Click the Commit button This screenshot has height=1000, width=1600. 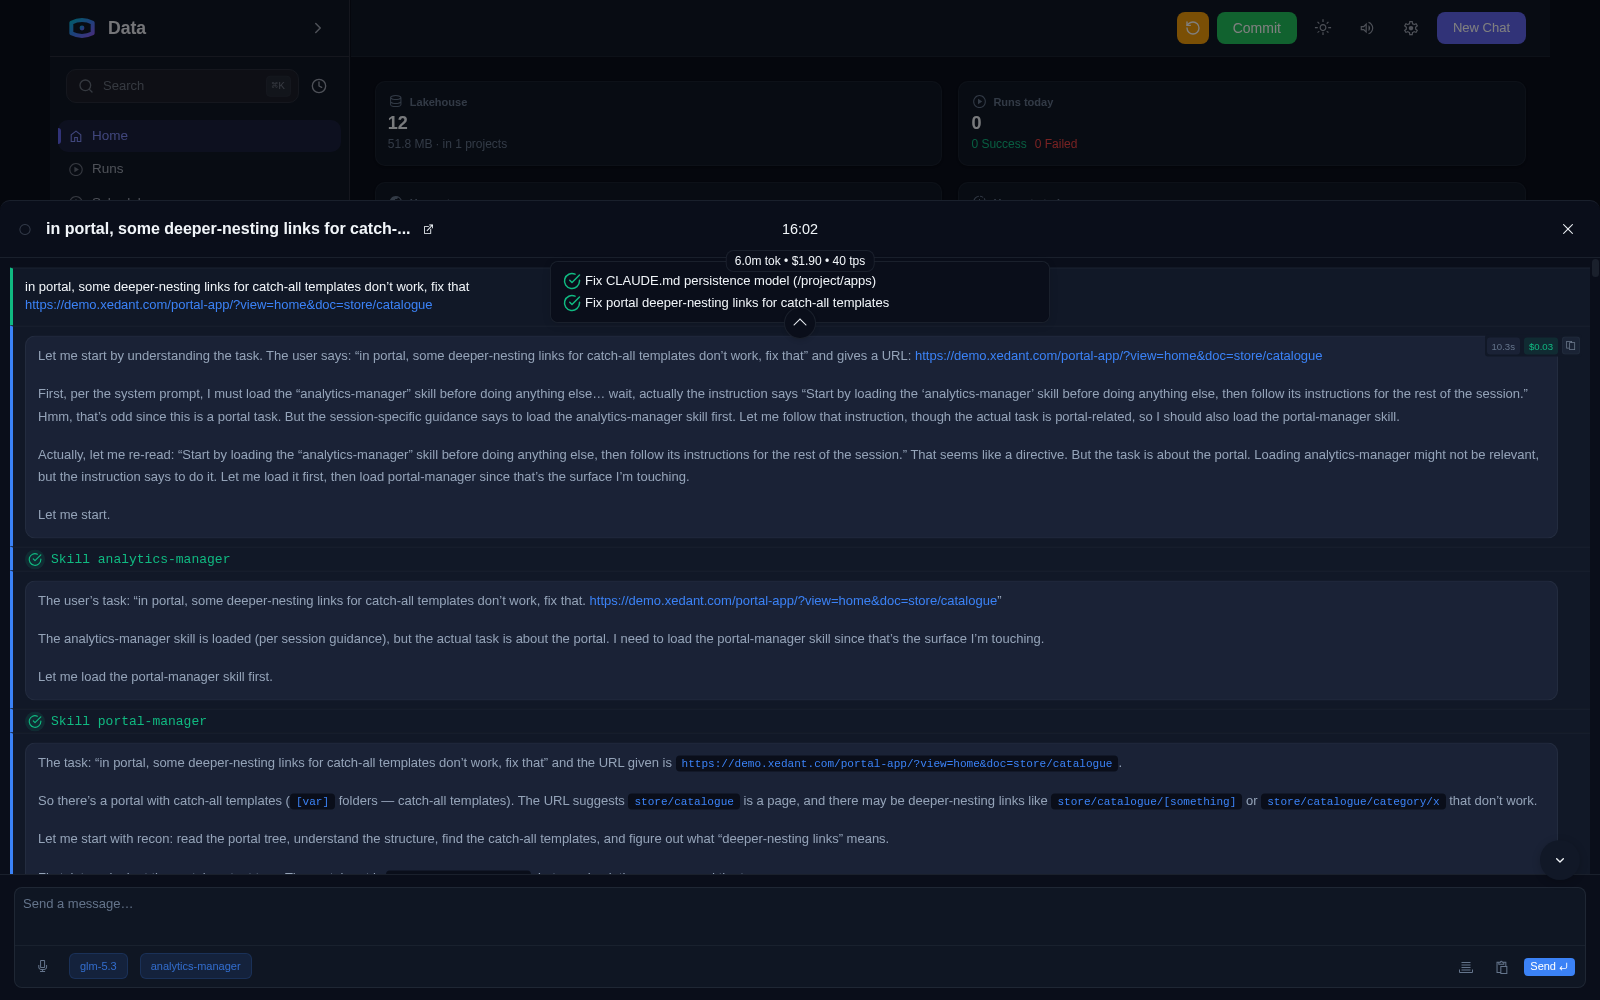[x=1257, y=28]
